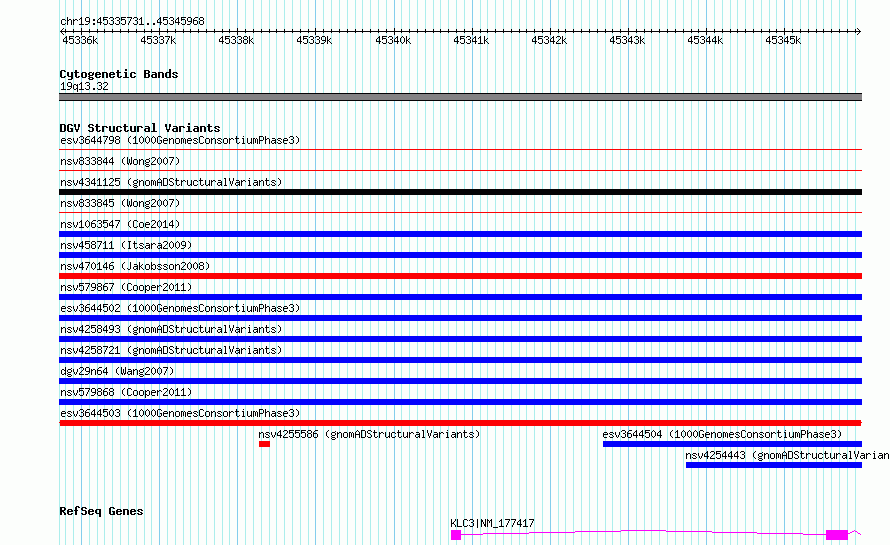
Task: Click the 45340k ruler tick label
Action: click(x=393, y=40)
